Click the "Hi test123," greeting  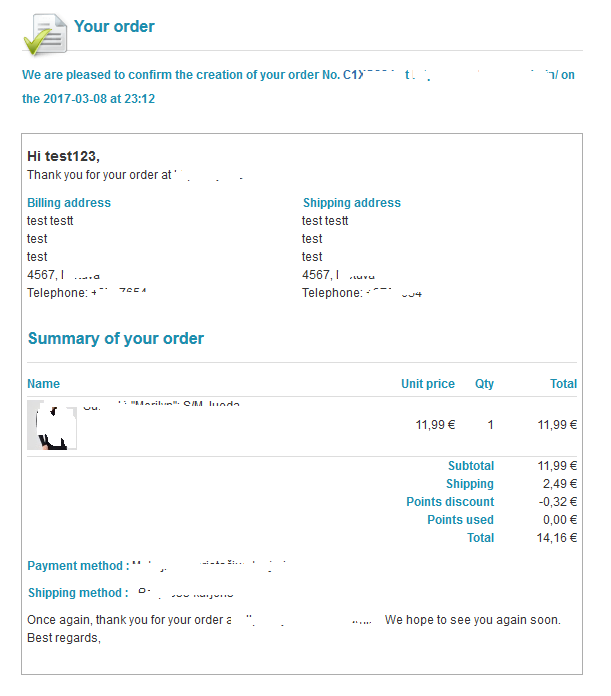pyautogui.click(x=63, y=156)
